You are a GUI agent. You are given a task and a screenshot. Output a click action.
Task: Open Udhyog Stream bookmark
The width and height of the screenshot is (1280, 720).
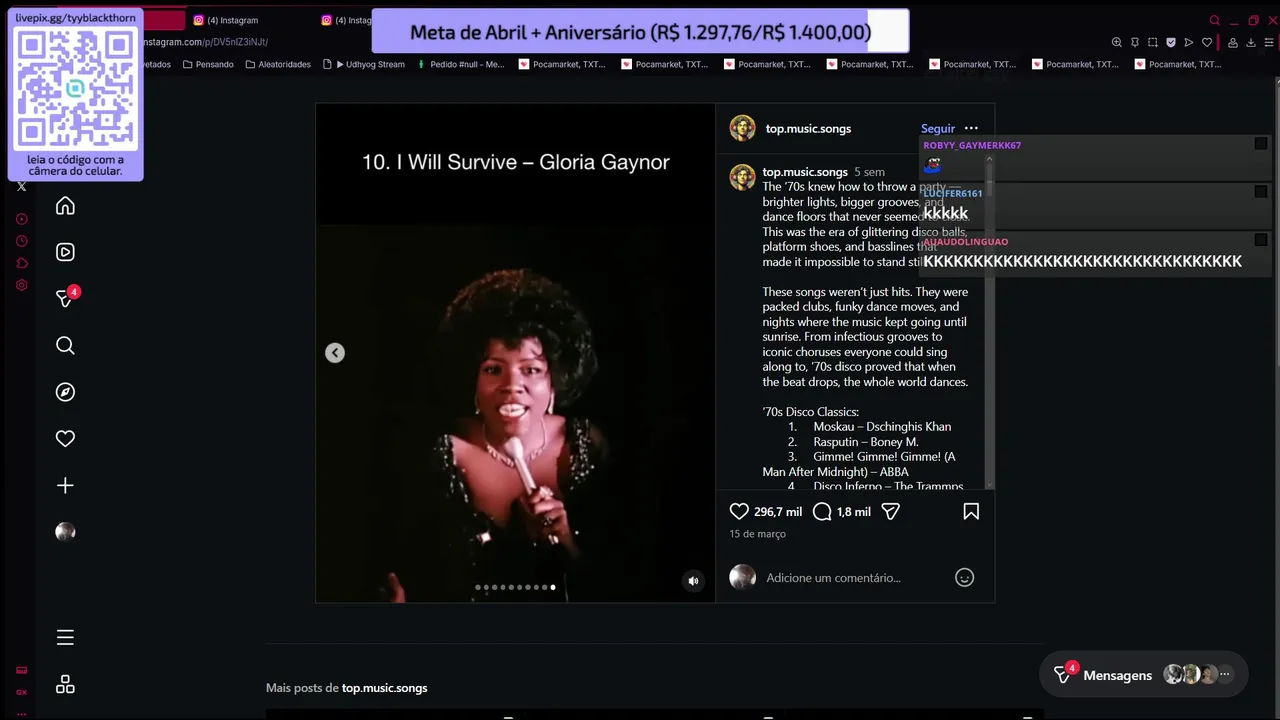364,64
